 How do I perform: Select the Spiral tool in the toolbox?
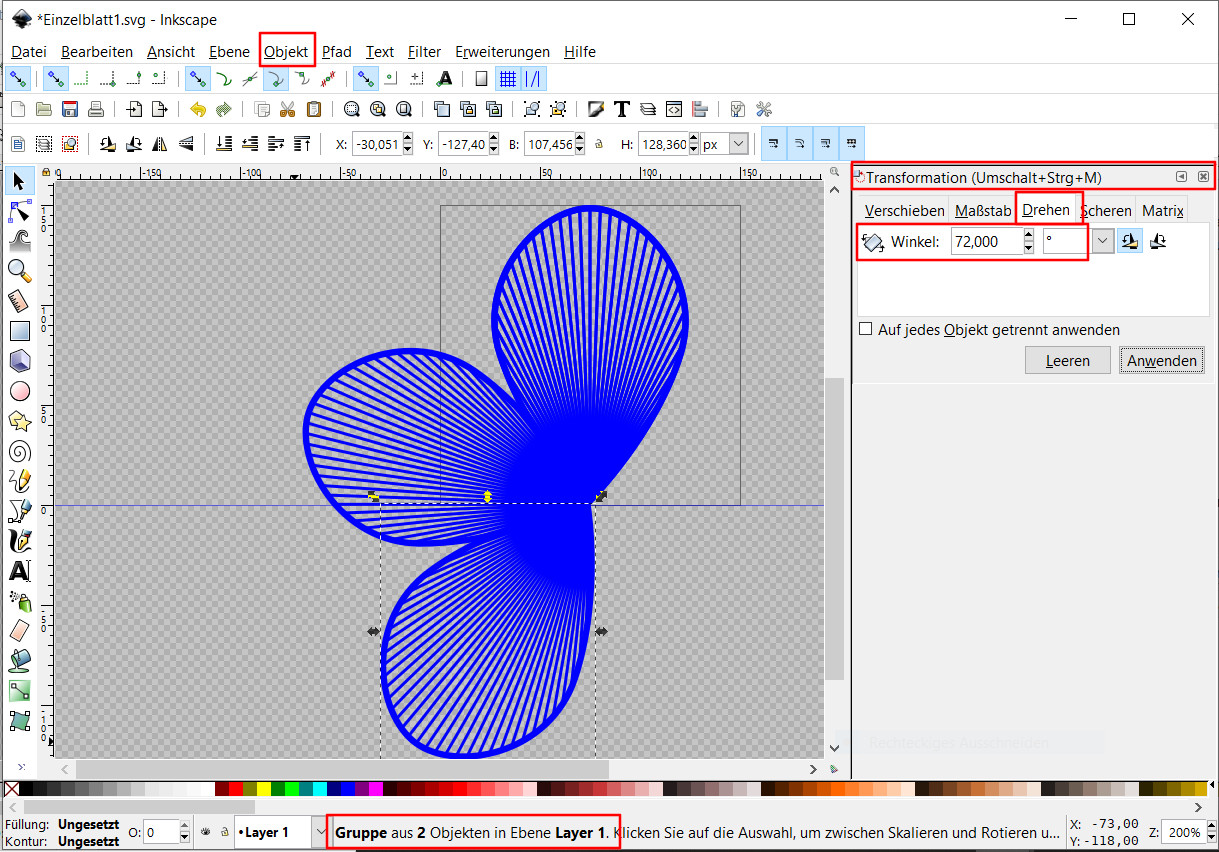[19, 451]
